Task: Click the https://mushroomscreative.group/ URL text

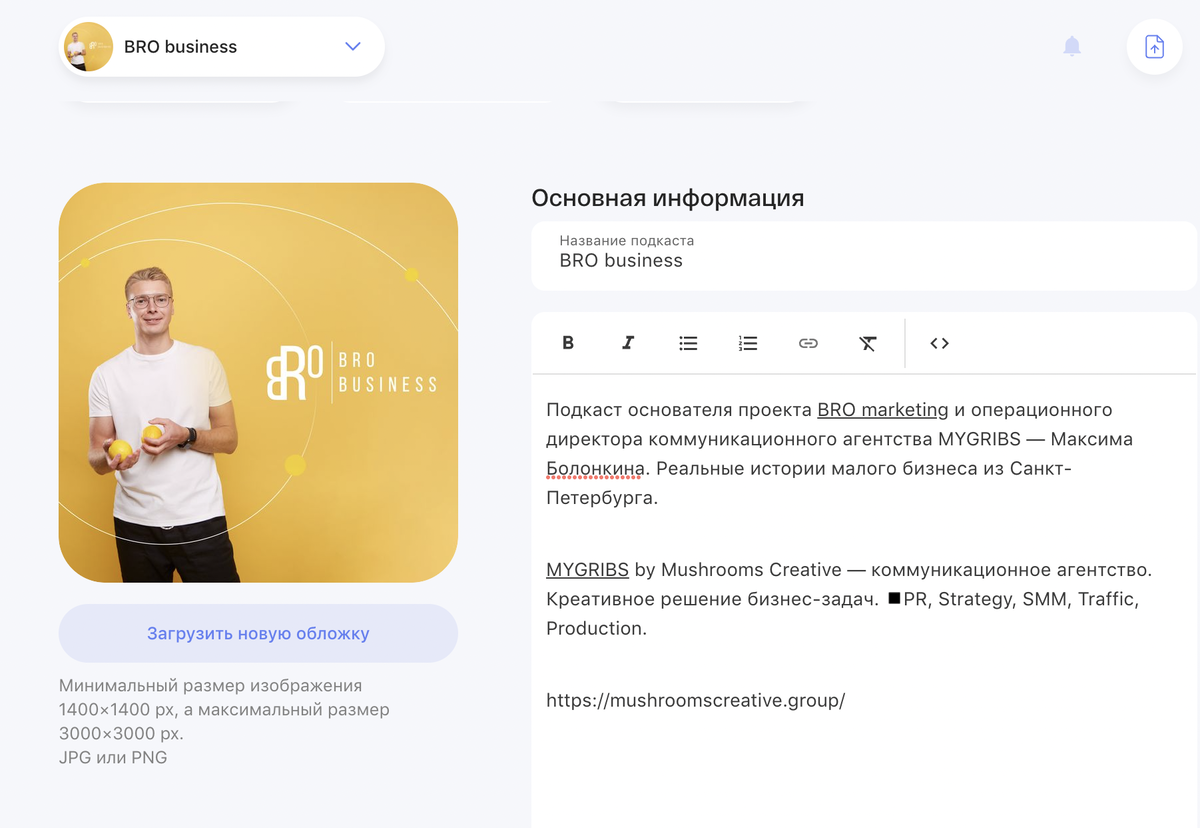Action: (x=696, y=700)
